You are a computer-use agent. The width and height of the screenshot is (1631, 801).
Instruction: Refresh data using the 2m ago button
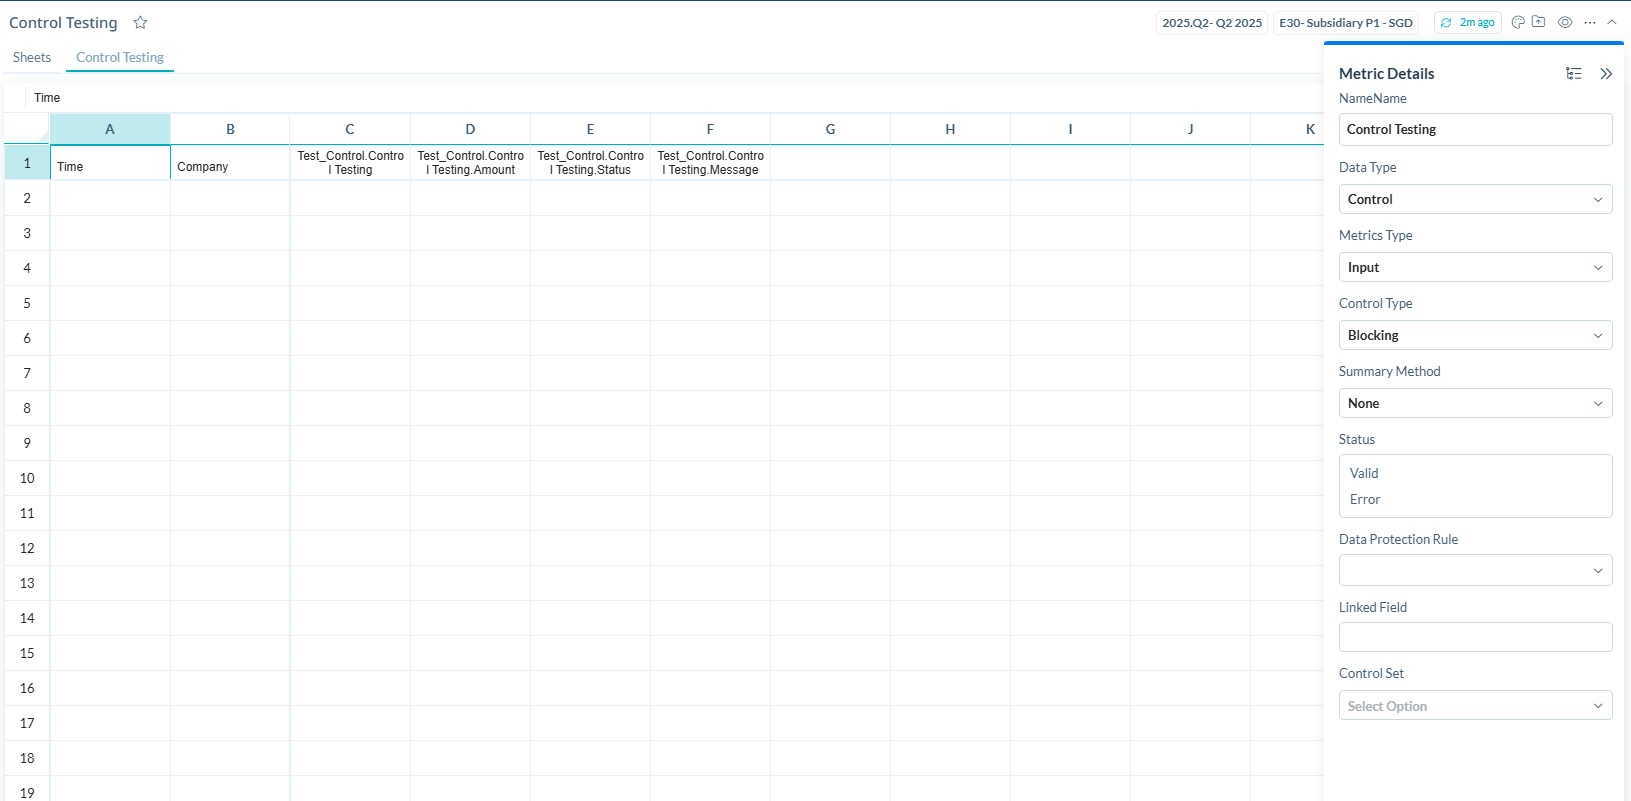click(x=1467, y=23)
